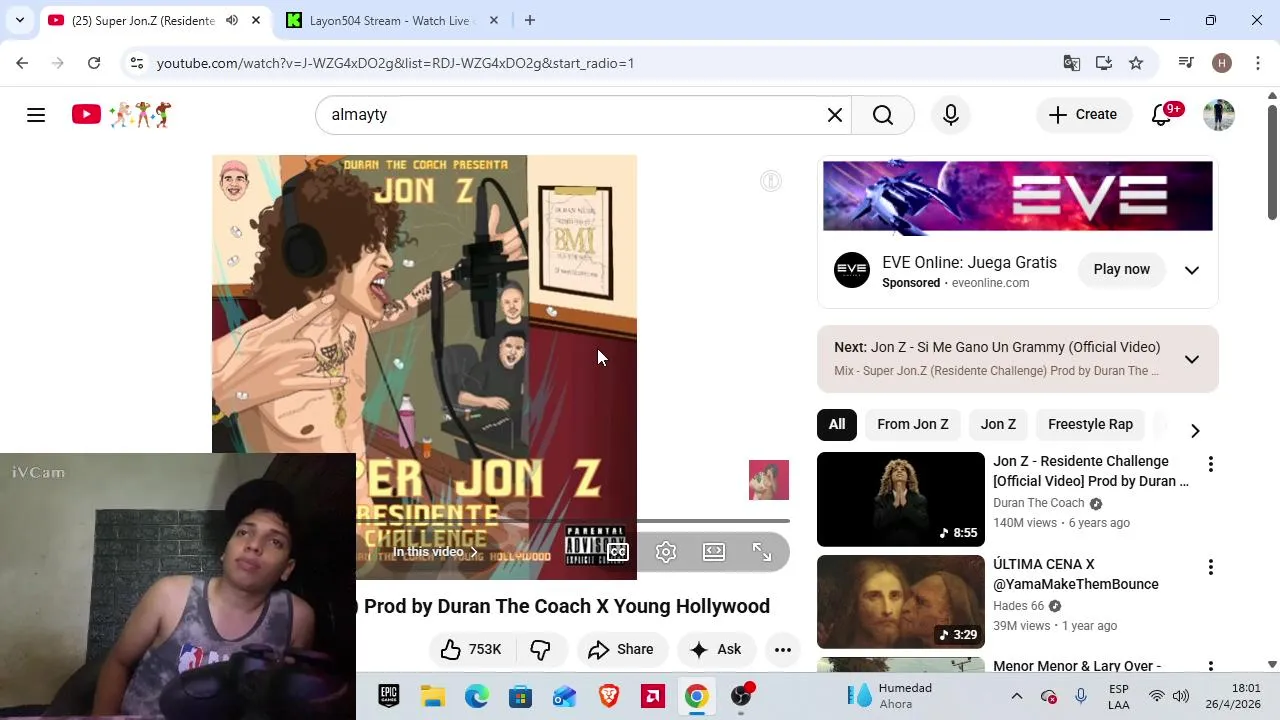The width and height of the screenshot is (1280, 720).
Task: Visit the Duran The Coach channel
Action: pyautogui.click(x=1039, y=503)
